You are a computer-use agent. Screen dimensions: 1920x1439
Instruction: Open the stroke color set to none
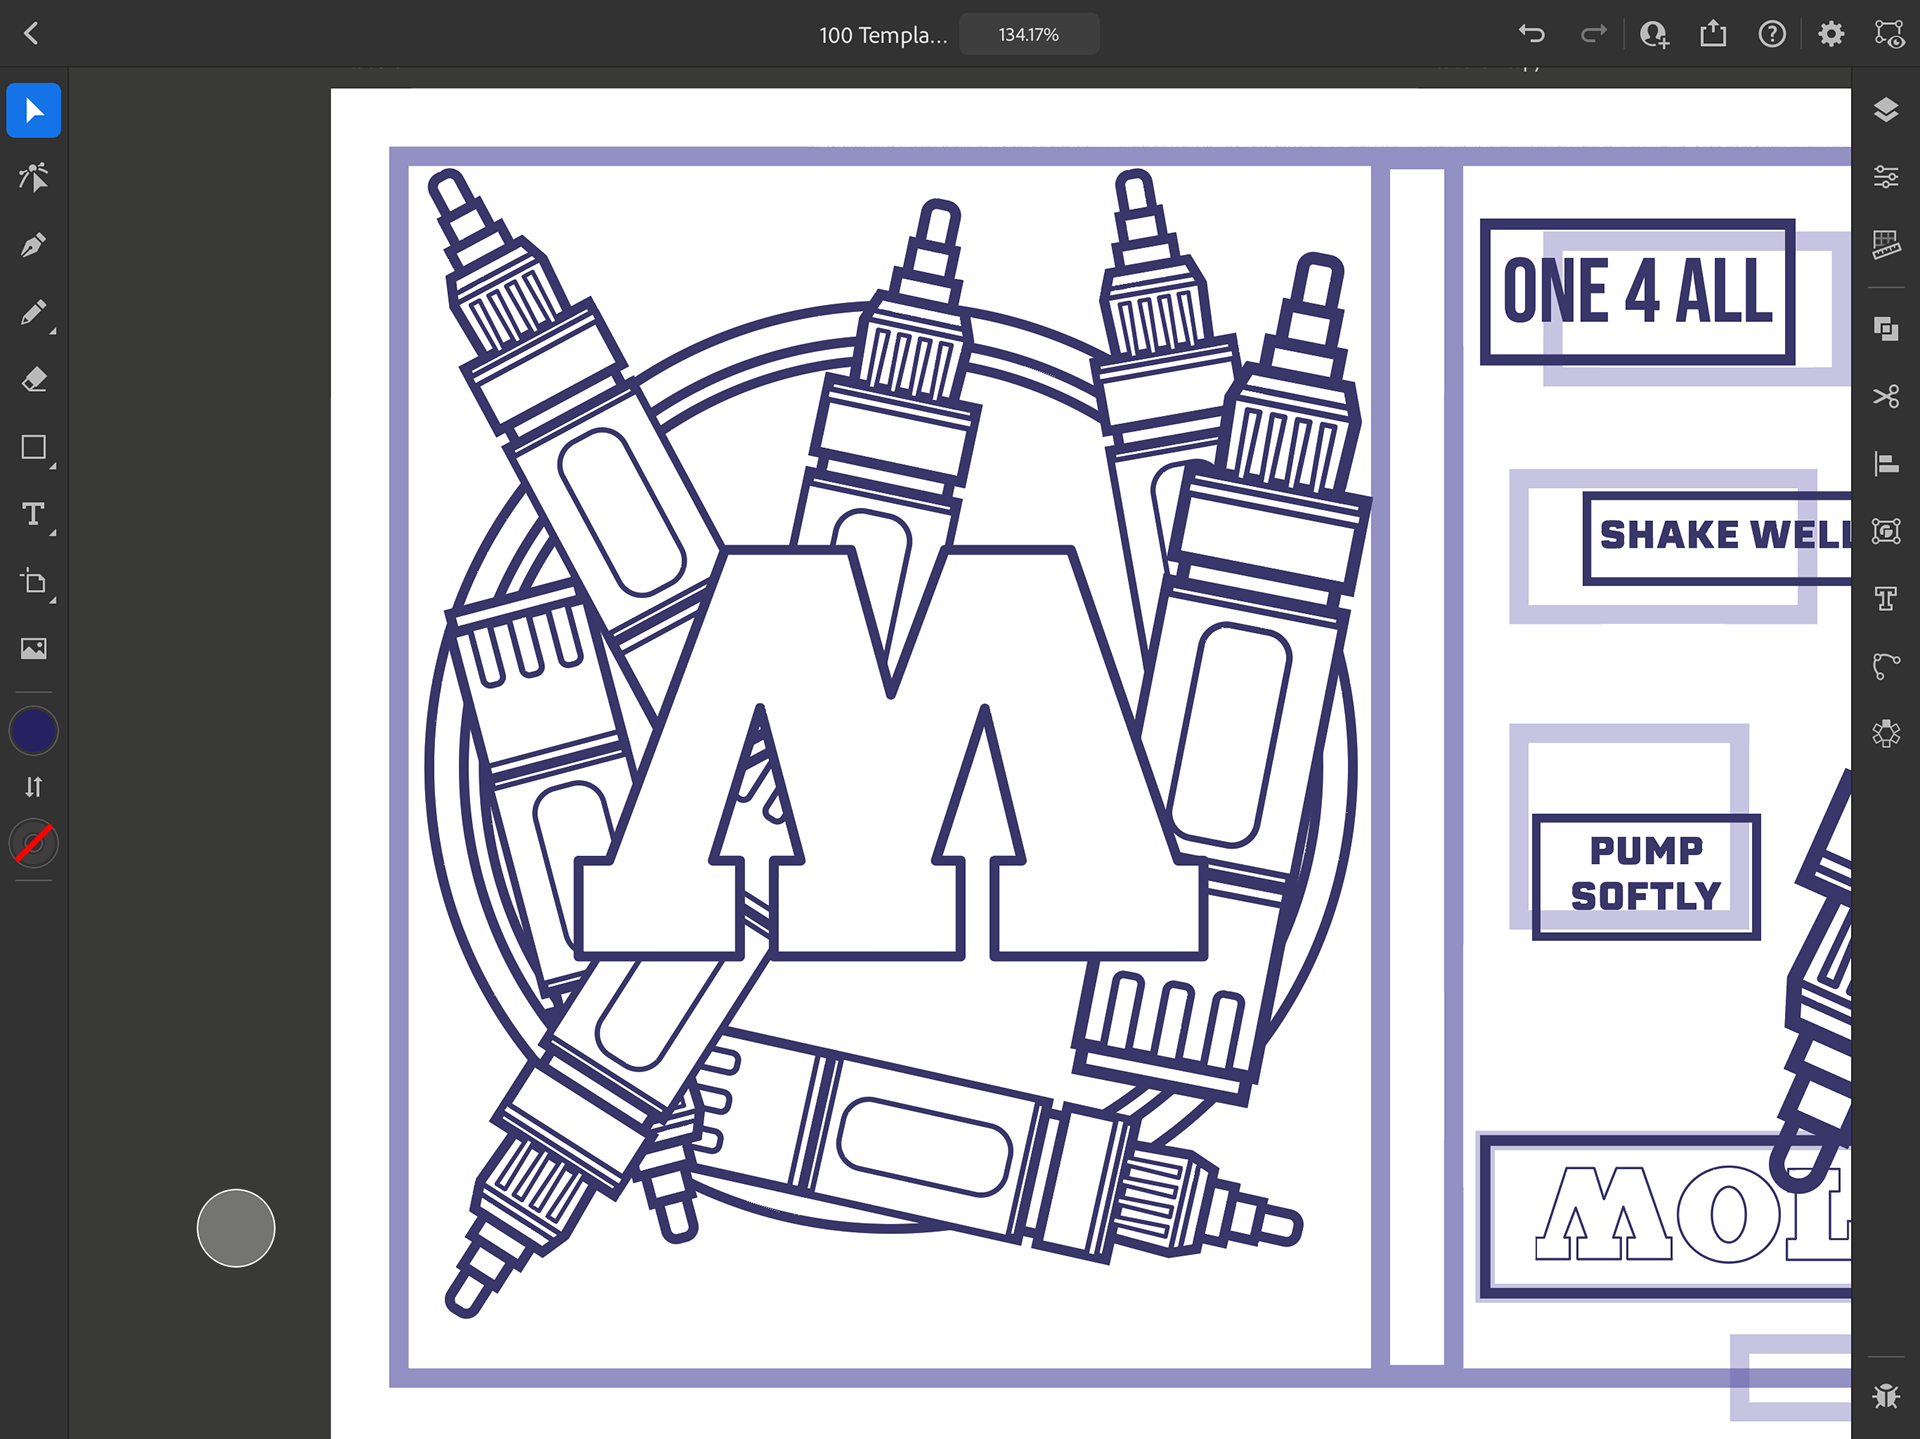(x=34, y=844)
